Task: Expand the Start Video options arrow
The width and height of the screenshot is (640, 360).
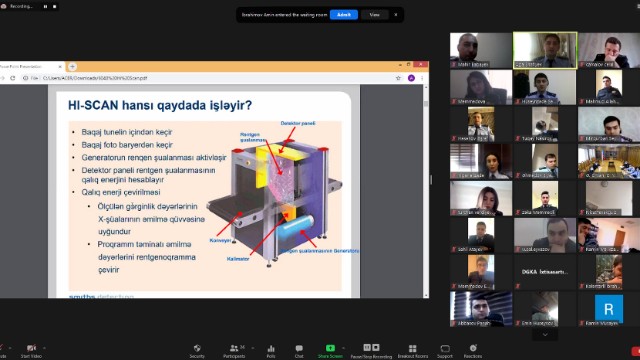Action: pos(44,348)
